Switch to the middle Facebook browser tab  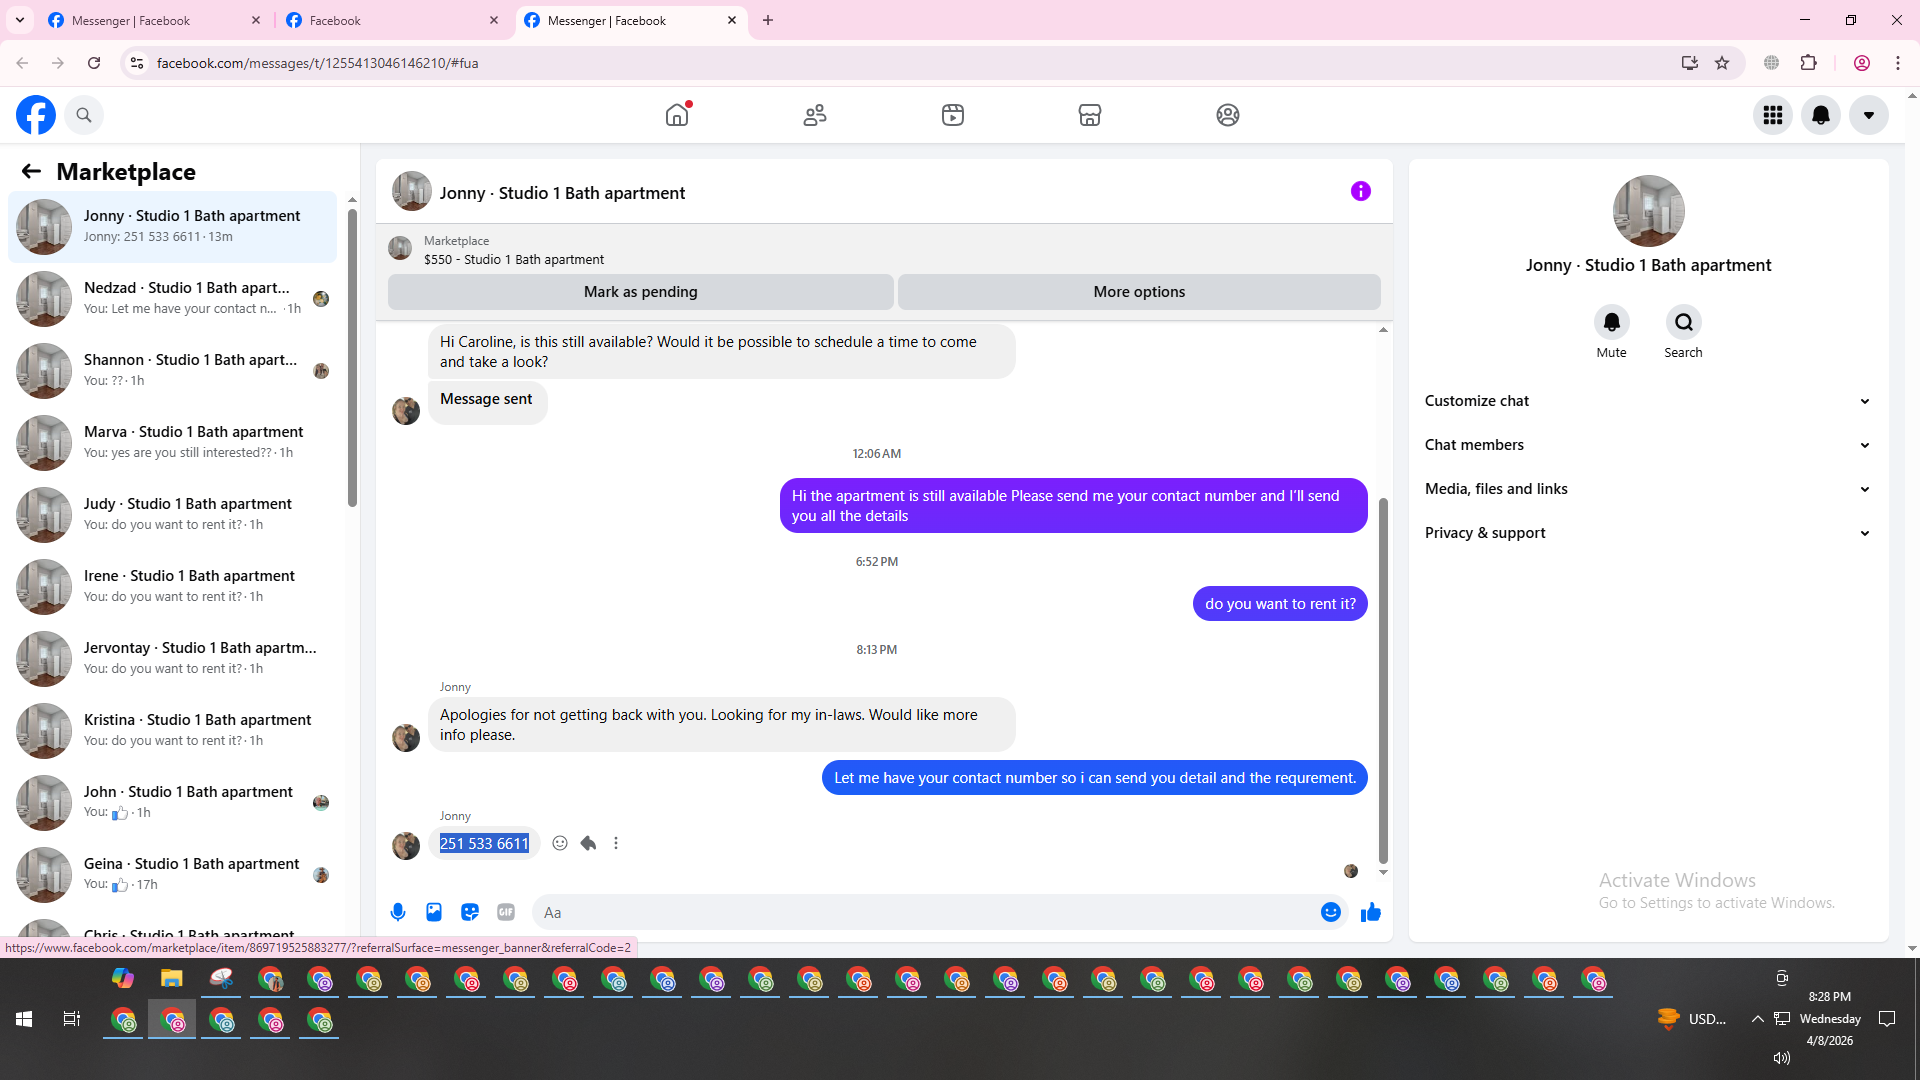pyautogui.click(x=390, y=20)
